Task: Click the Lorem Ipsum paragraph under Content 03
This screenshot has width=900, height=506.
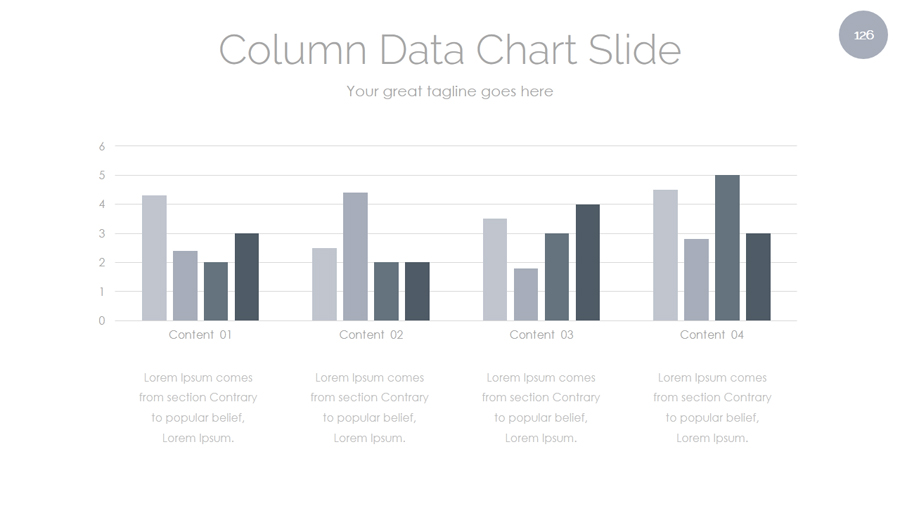Action: coord(541,408)
